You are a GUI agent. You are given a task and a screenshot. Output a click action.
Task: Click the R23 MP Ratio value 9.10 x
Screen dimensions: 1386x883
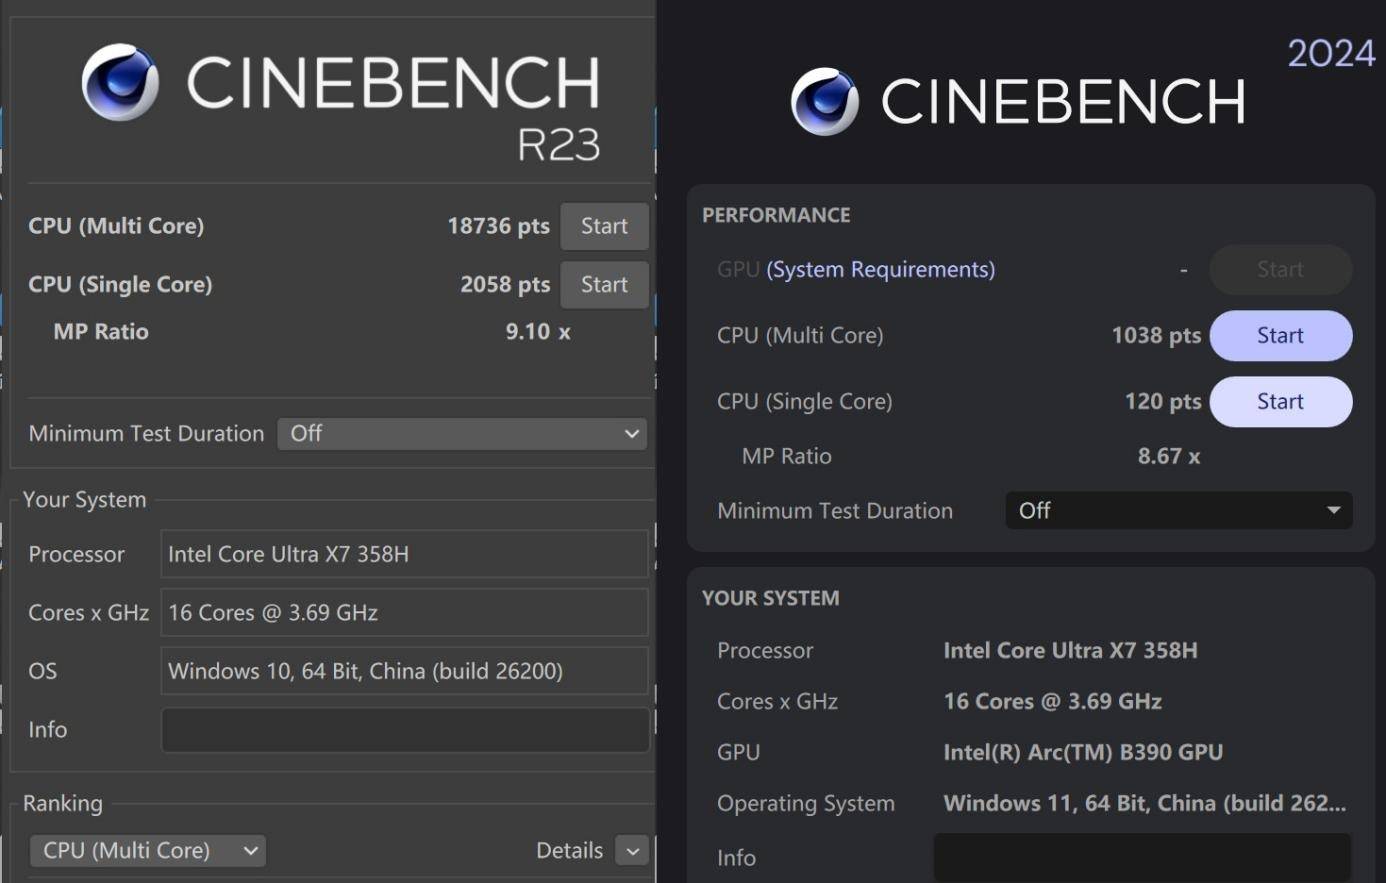point(538,331)
